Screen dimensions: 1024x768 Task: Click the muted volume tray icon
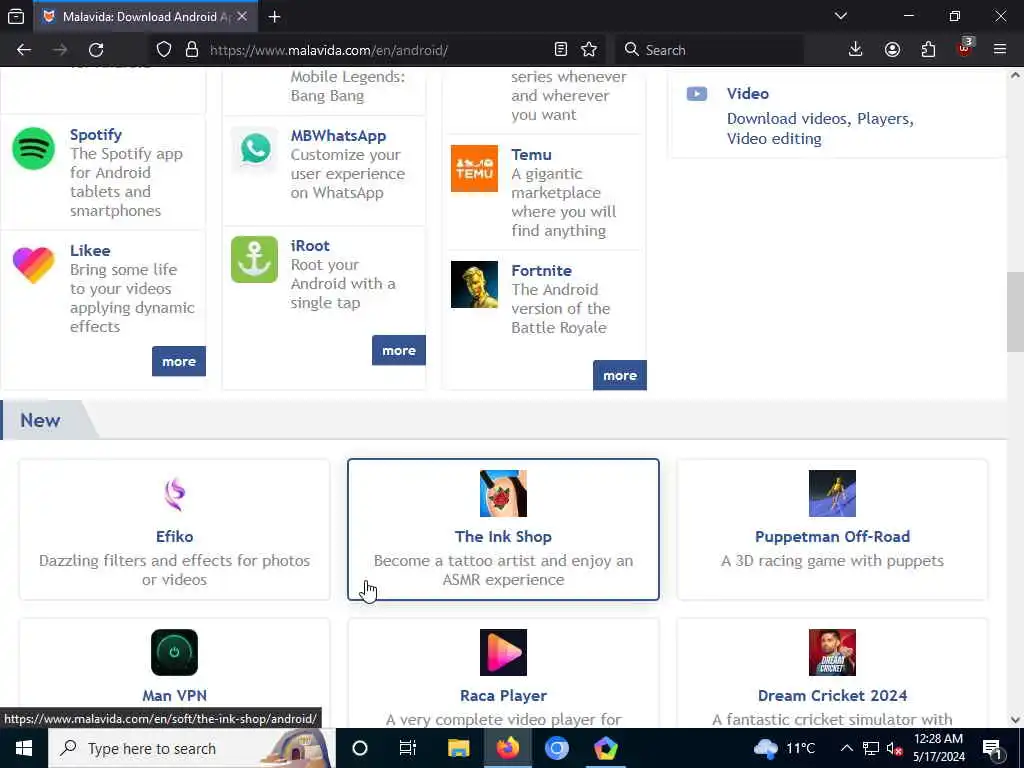tap(893, 748)
